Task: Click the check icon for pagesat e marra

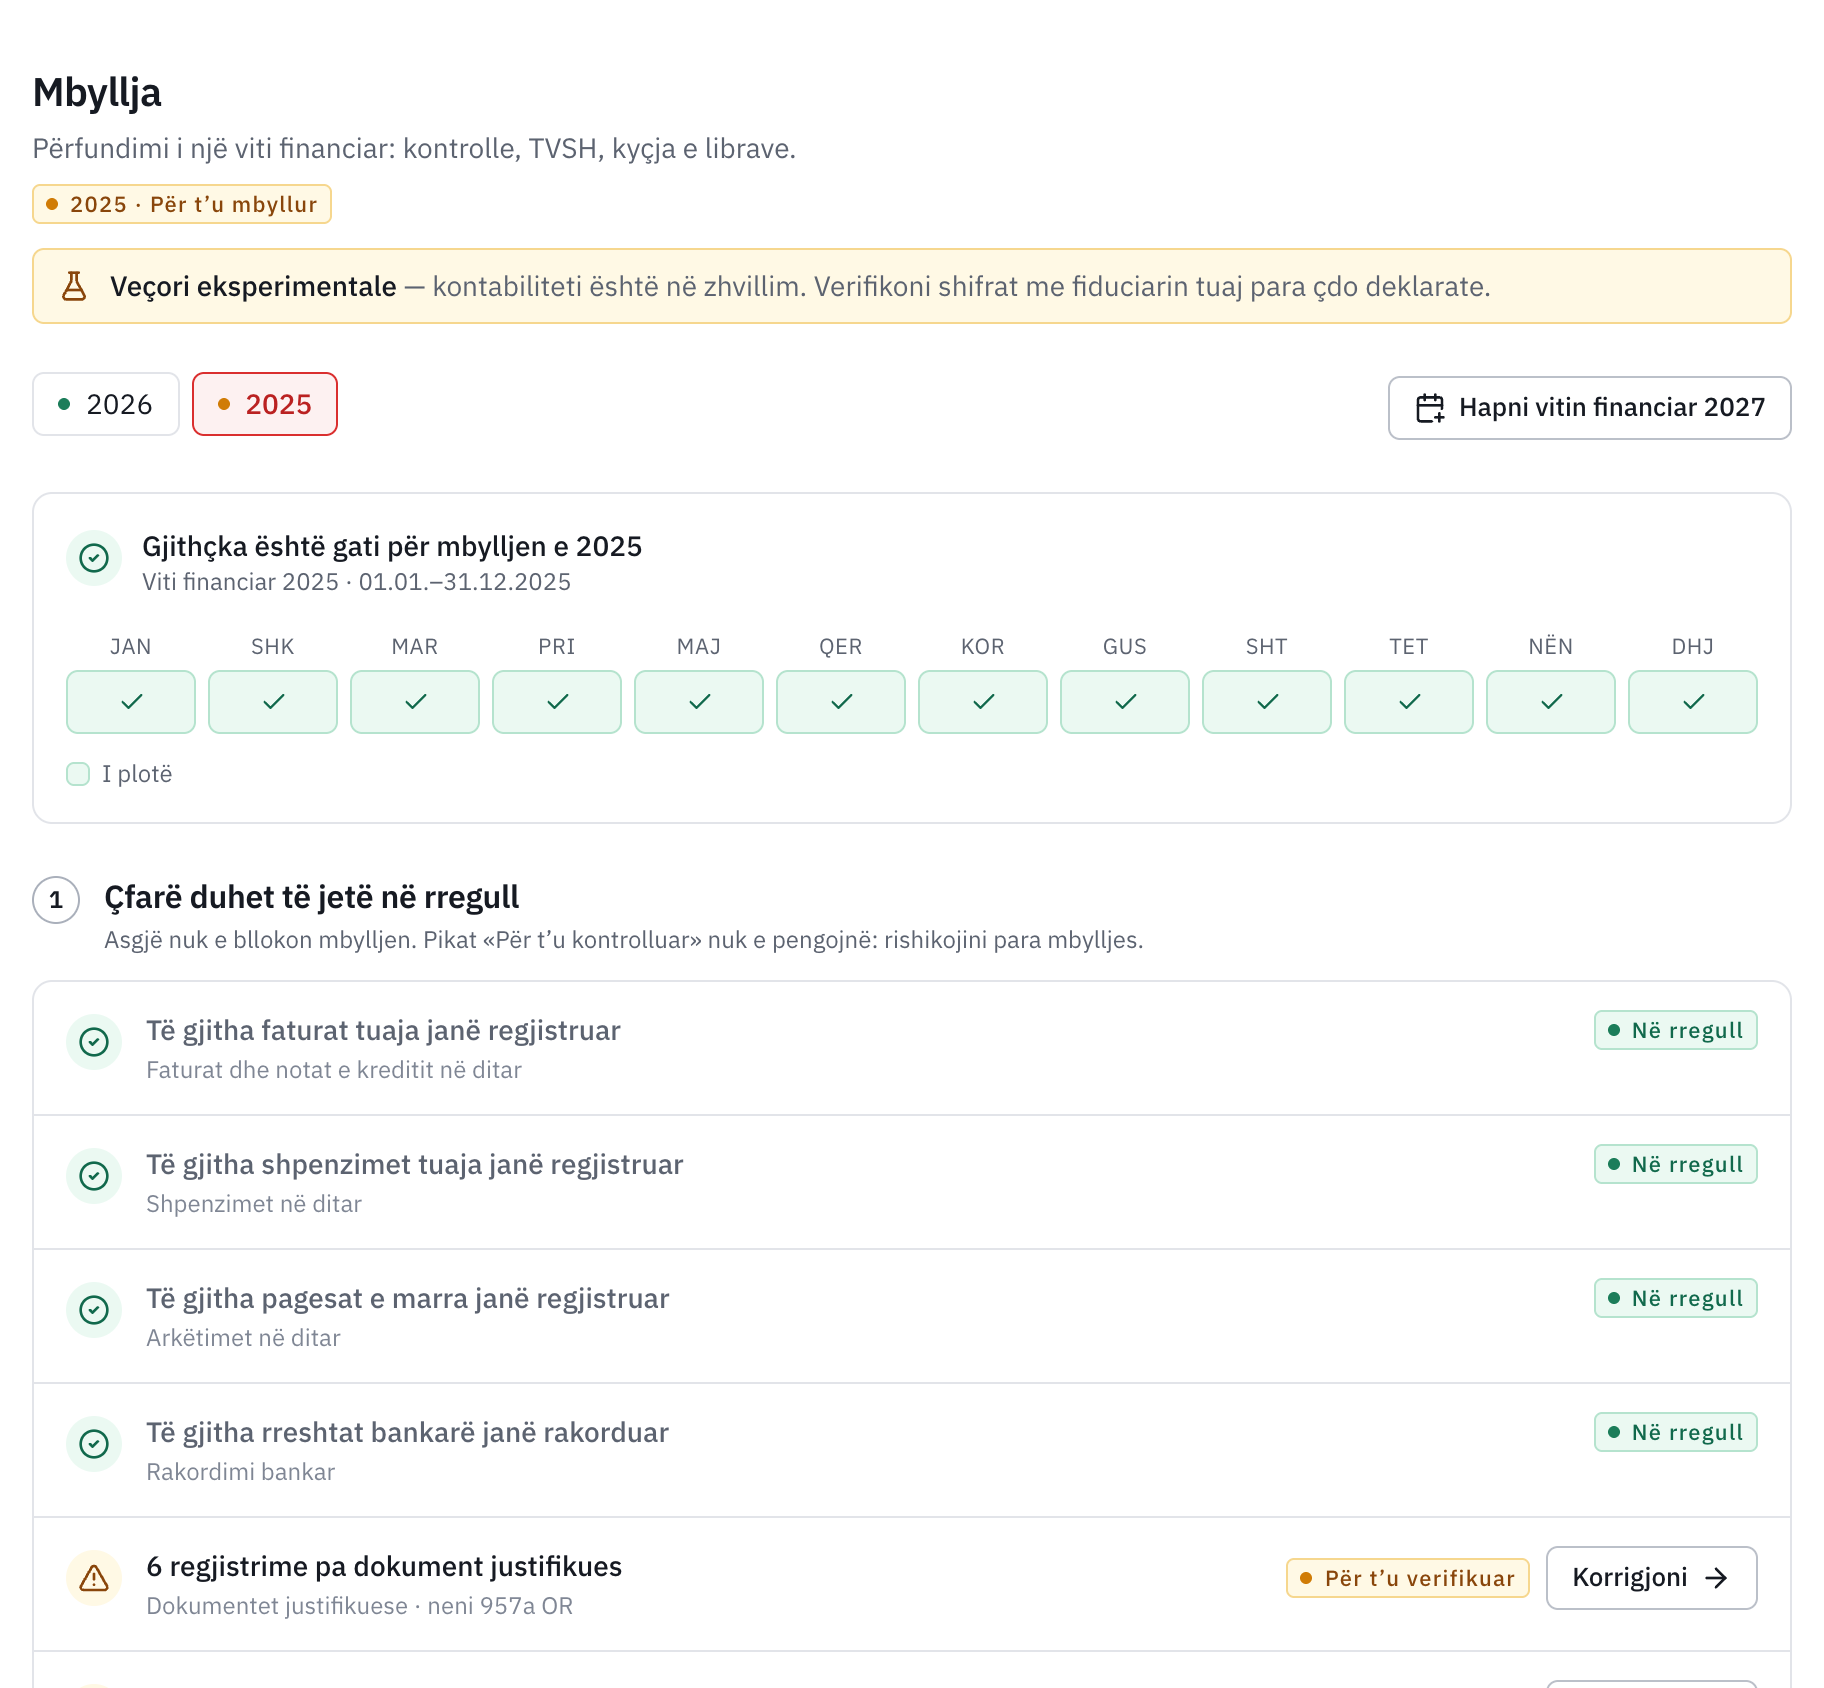Action: point(94,1310)
